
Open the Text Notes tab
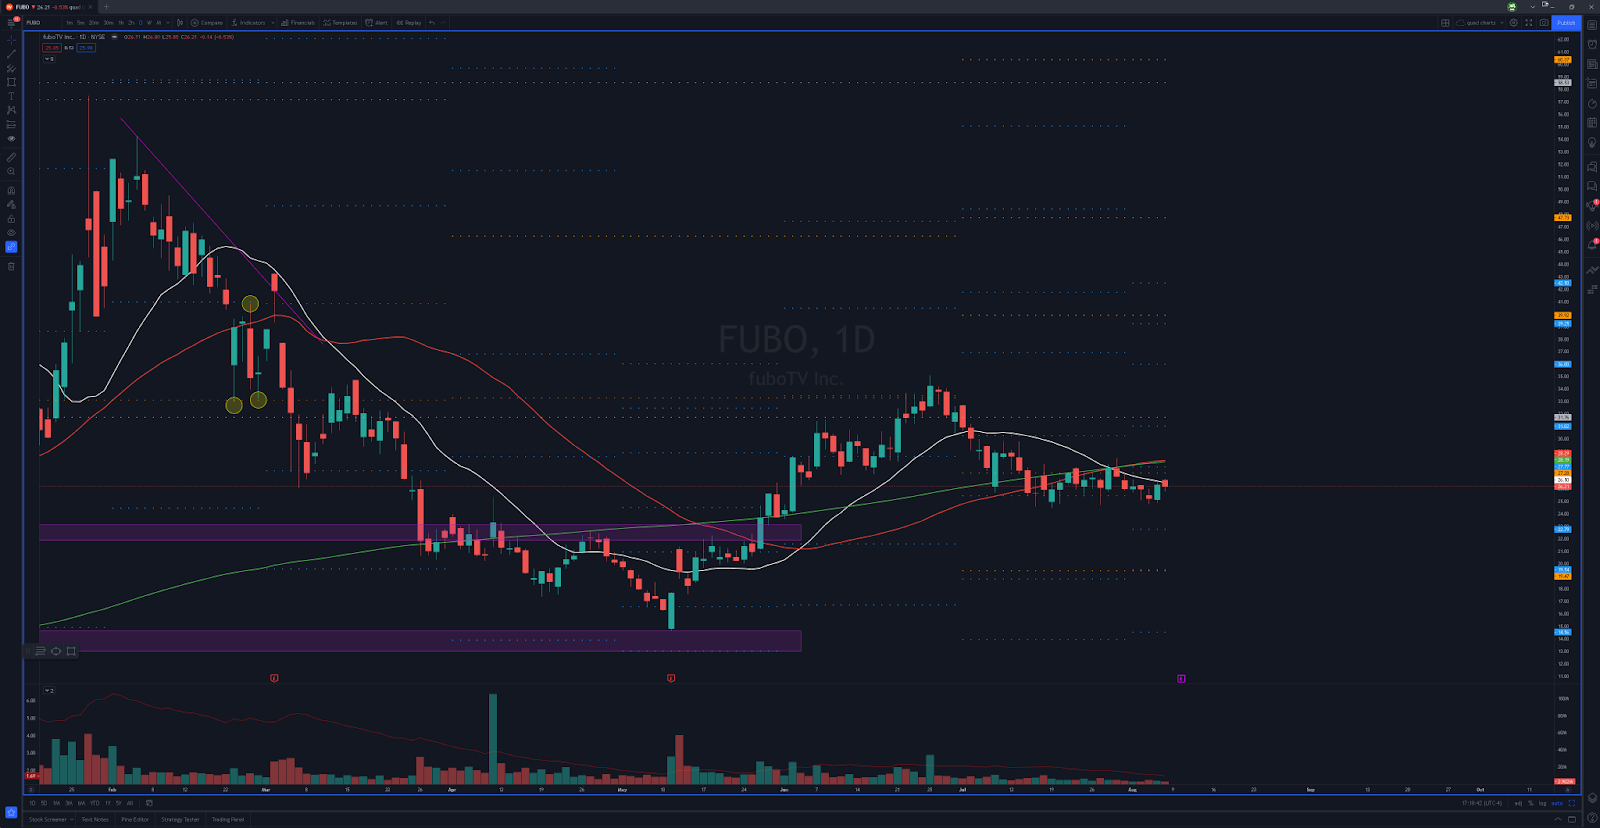[x=95, y=820]
